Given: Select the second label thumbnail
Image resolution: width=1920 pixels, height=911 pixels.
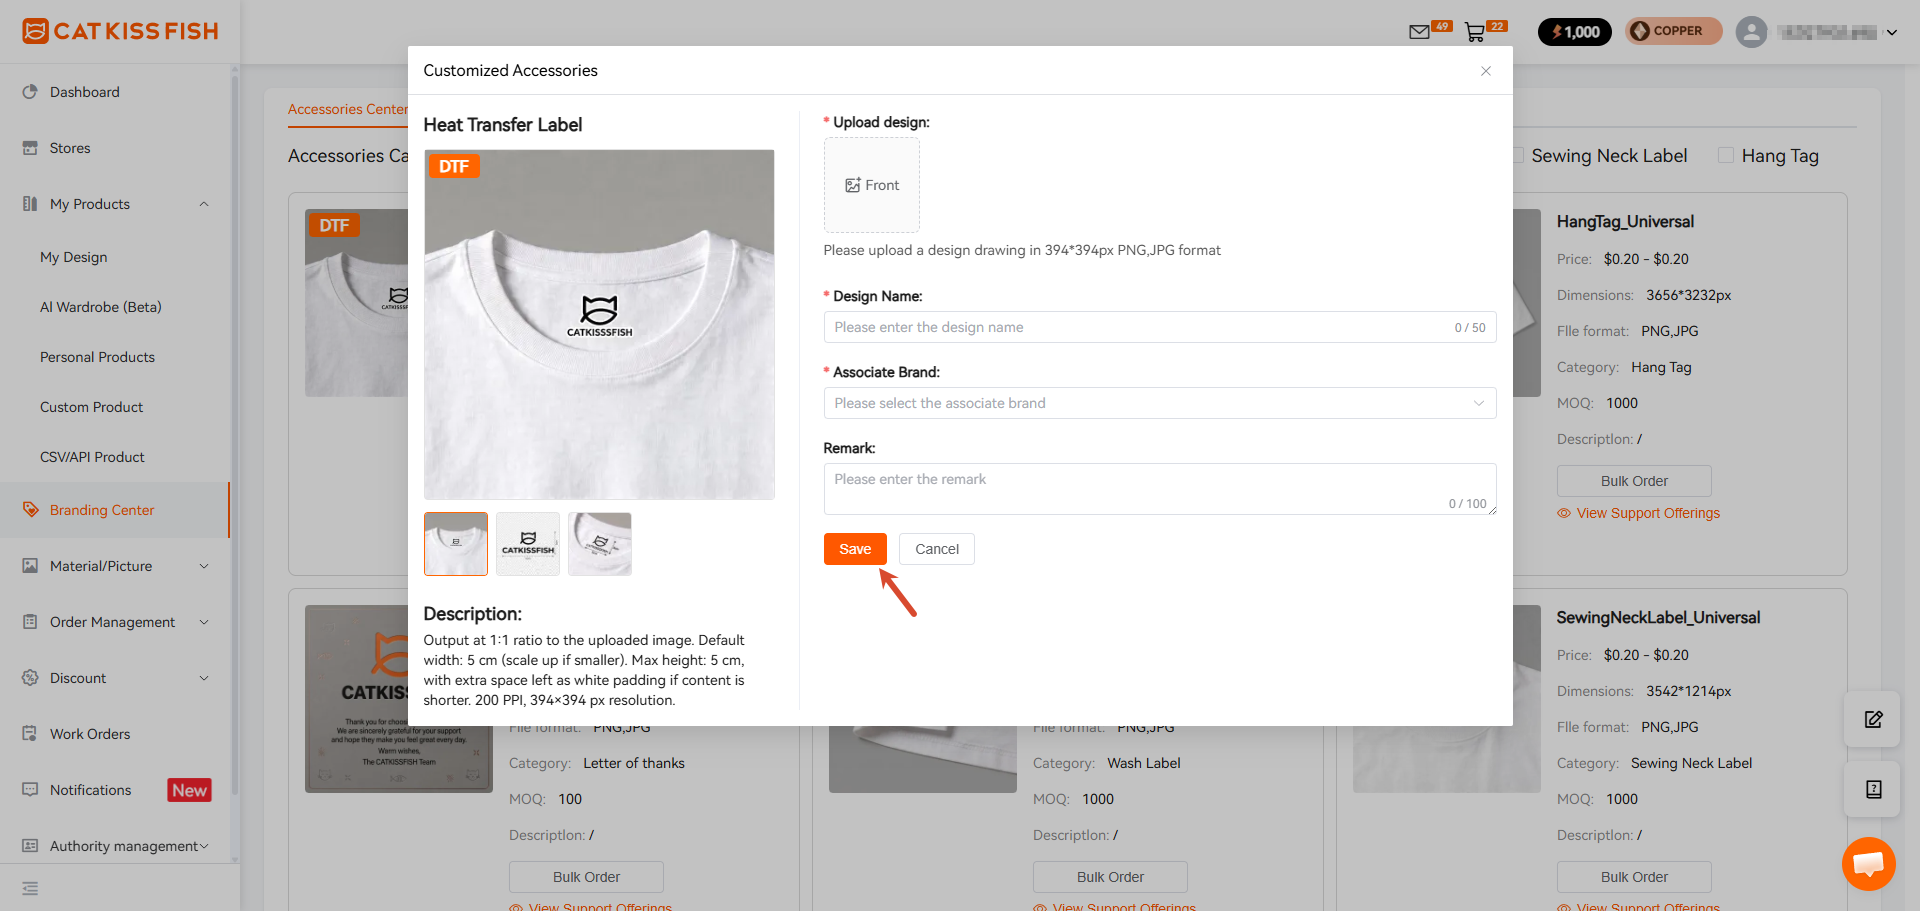Looking at the screenshot, I should click(x=528, y=544).
